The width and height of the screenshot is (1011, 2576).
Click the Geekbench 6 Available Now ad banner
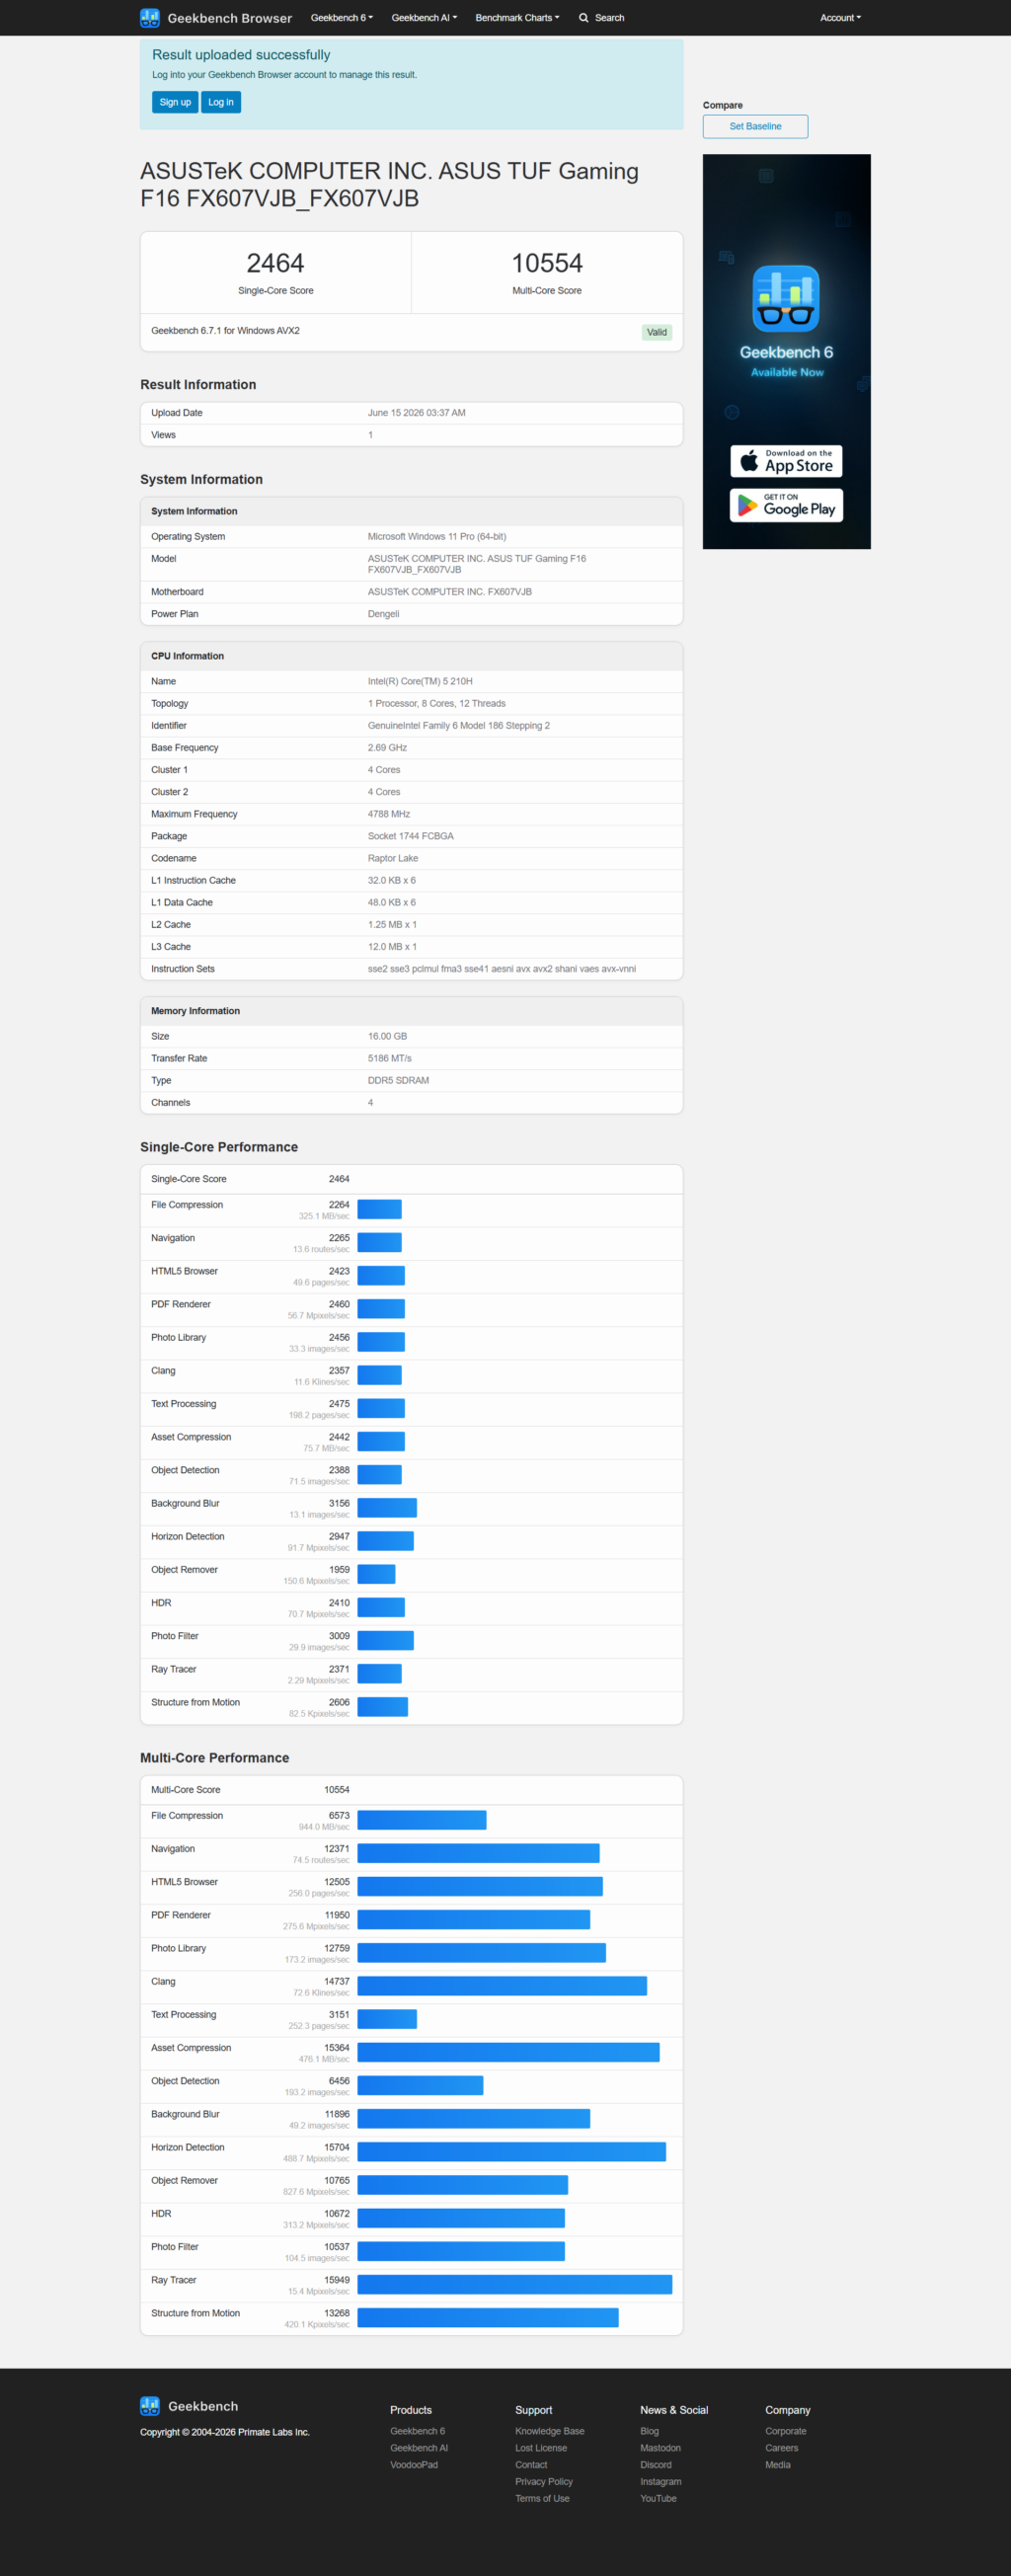point(786,351)
